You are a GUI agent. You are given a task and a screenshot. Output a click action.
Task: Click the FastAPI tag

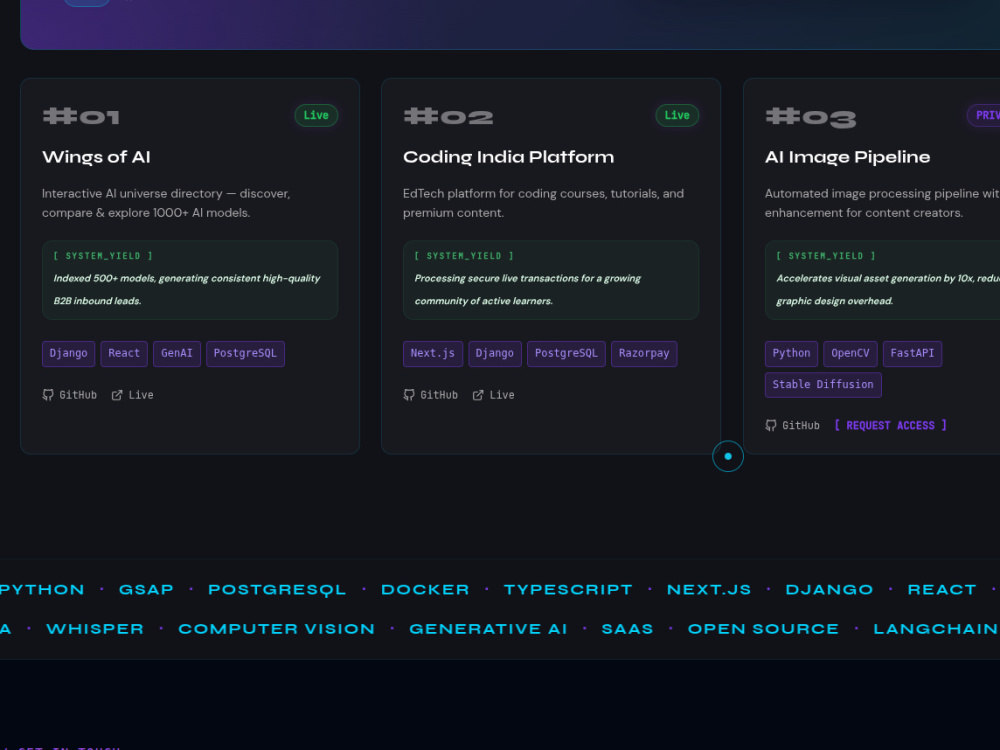pyautogui.click(x=913, y=353)
